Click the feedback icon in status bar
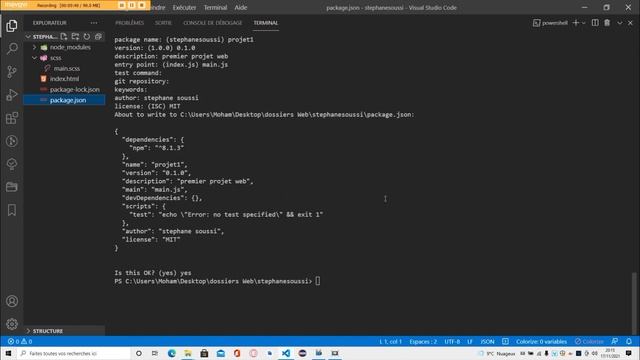Screen dimensions: 640x360 [x=615, y=341]
